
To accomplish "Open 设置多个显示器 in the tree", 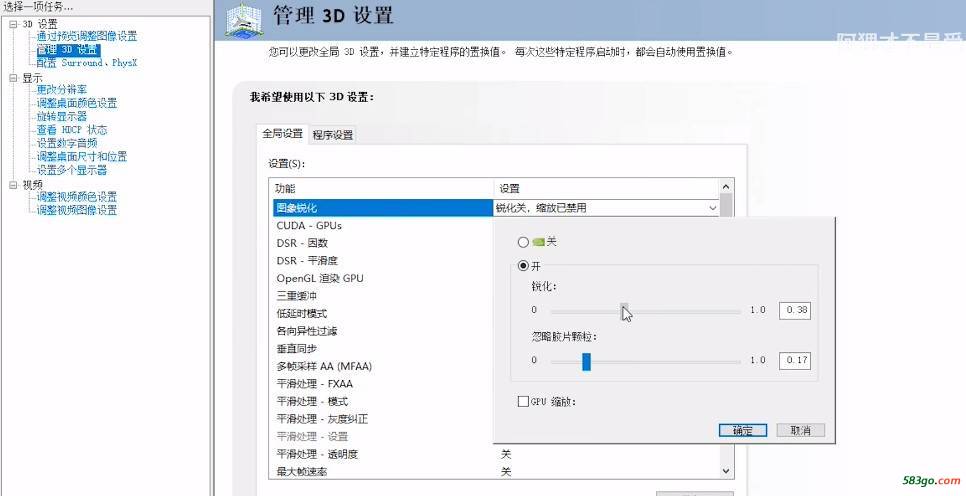I will [x=71, y=170].
